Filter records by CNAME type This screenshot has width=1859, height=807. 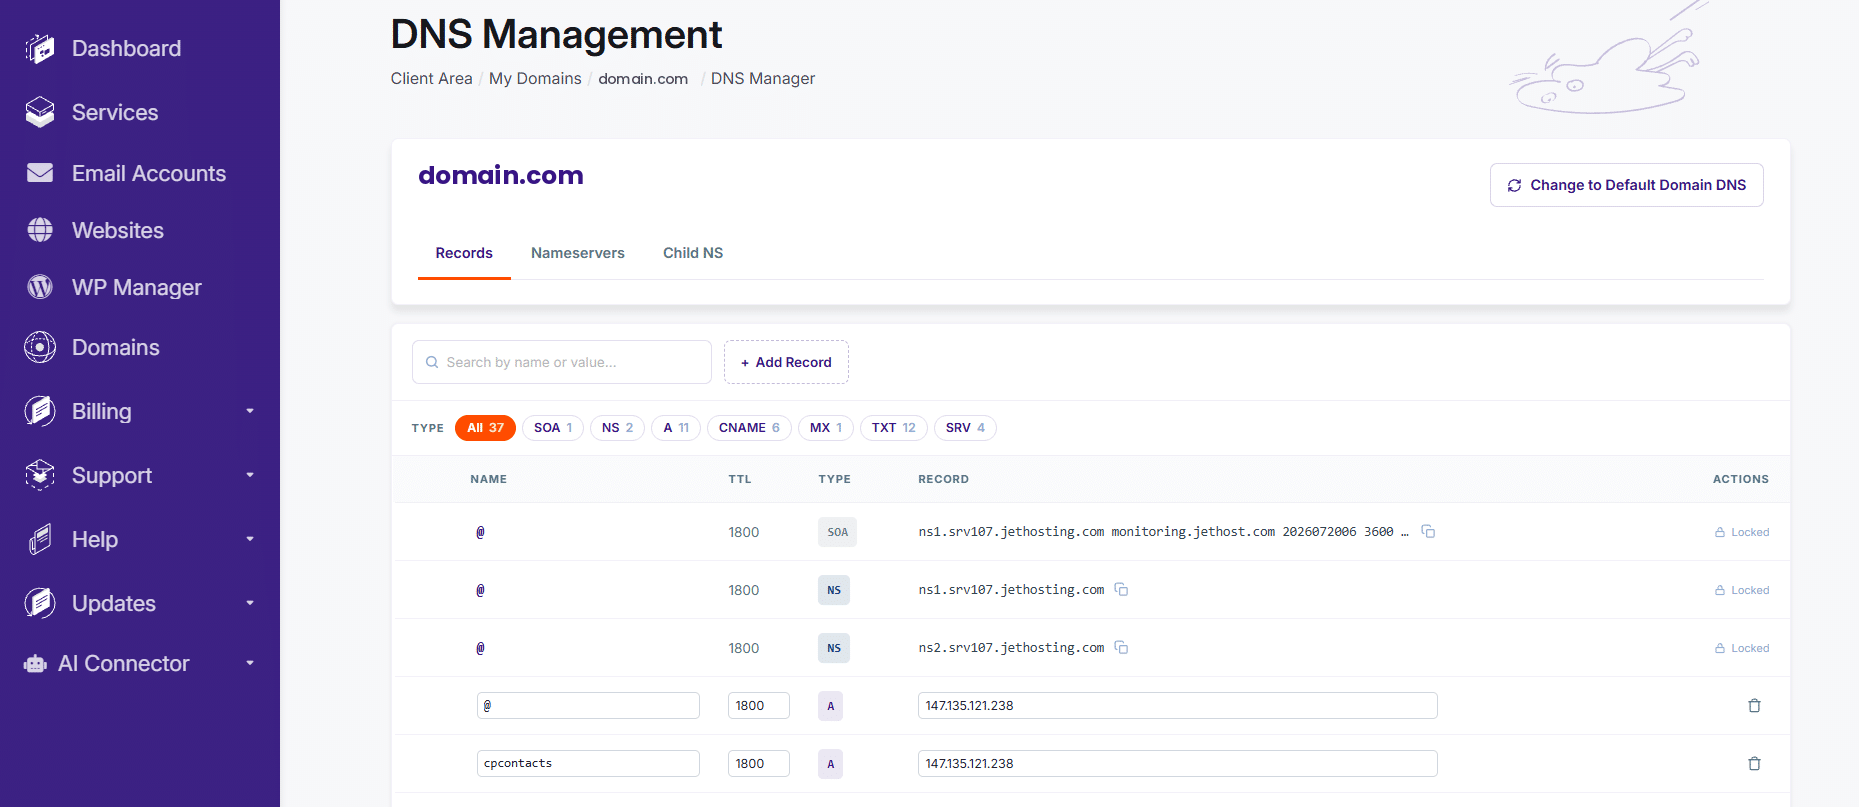pos(749,428)
